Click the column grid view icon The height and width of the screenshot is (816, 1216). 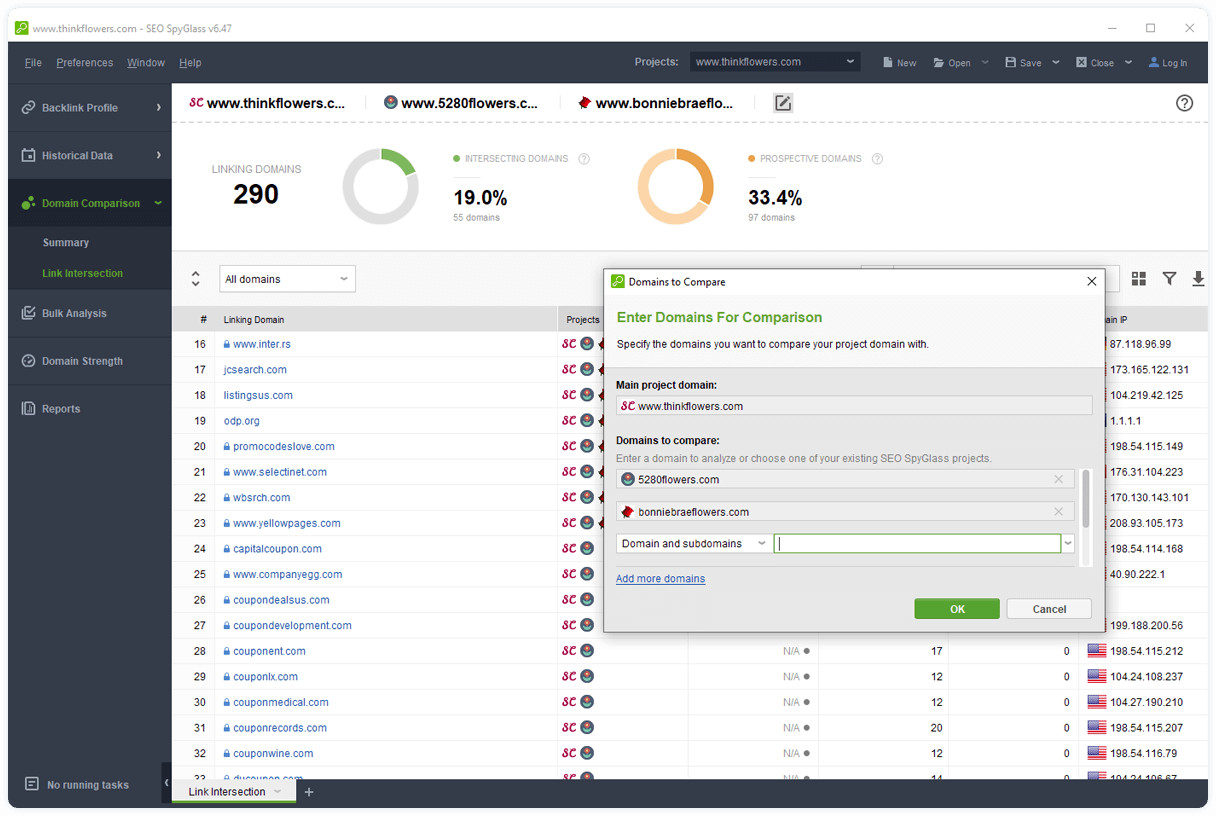pyautogui.click(x=1138, y=279)
